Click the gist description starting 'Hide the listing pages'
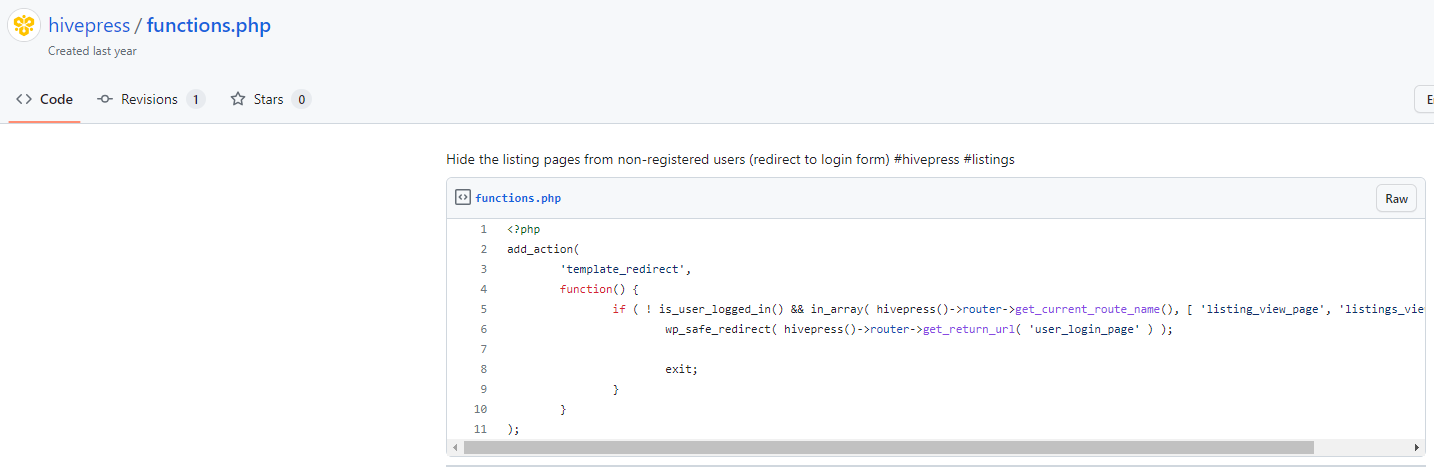Image resolution: width=1434 pixels, height=469 pixels. pos(730,159)
